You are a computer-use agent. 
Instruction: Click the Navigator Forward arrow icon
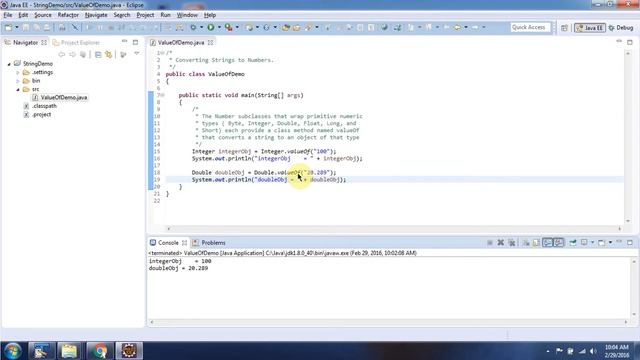[72, 54]
